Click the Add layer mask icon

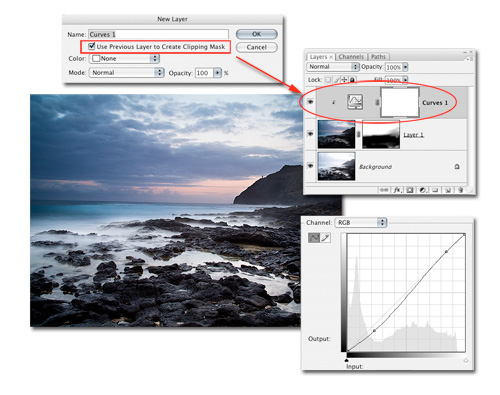pyautogui.click(x=410, y=190)
